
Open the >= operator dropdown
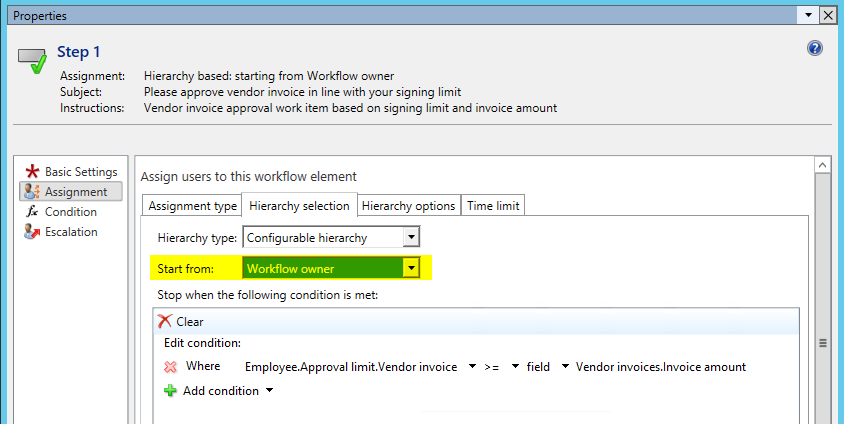click(x=510, y=367)
